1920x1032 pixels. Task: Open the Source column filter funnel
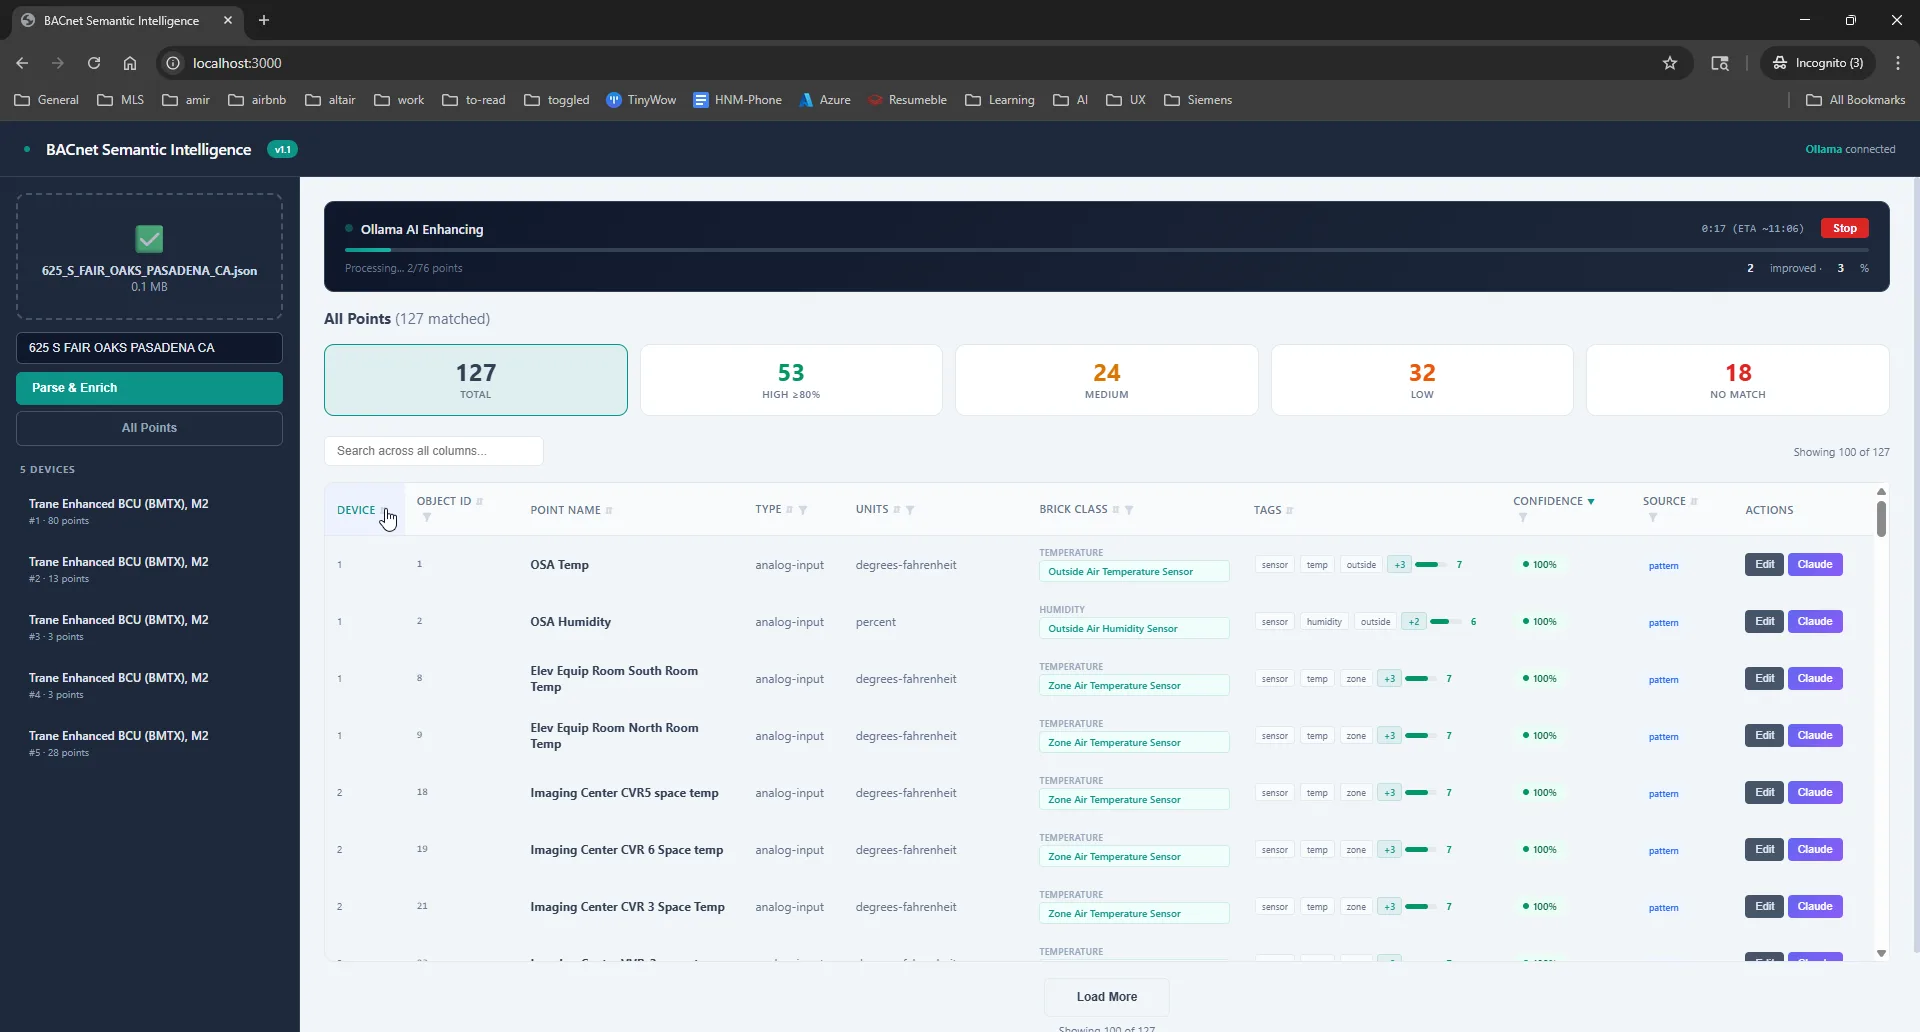click(1653, 518)
